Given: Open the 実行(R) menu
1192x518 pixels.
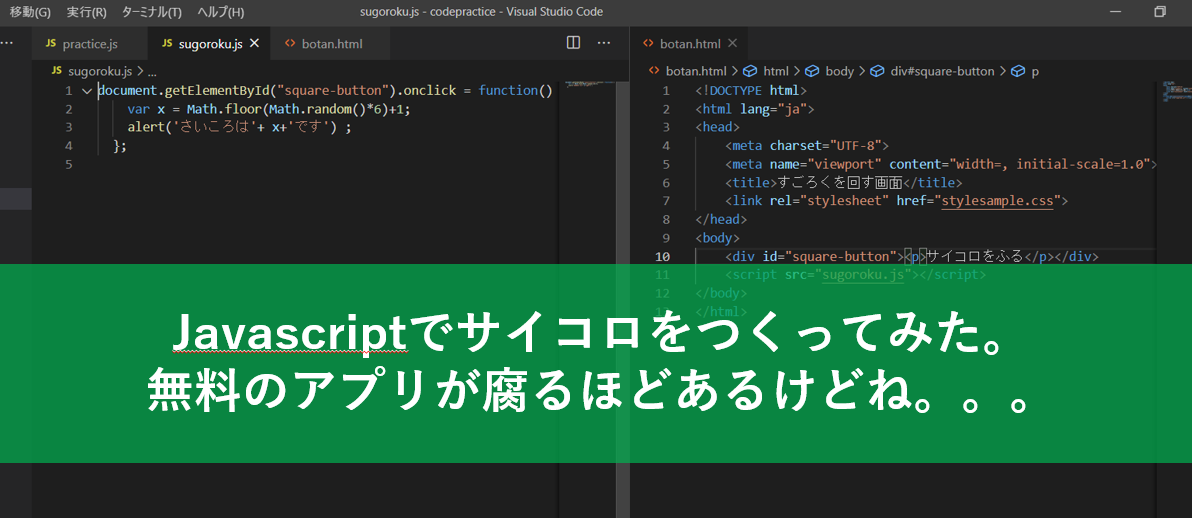Looking at the screenshot, I should click(86, 12).
